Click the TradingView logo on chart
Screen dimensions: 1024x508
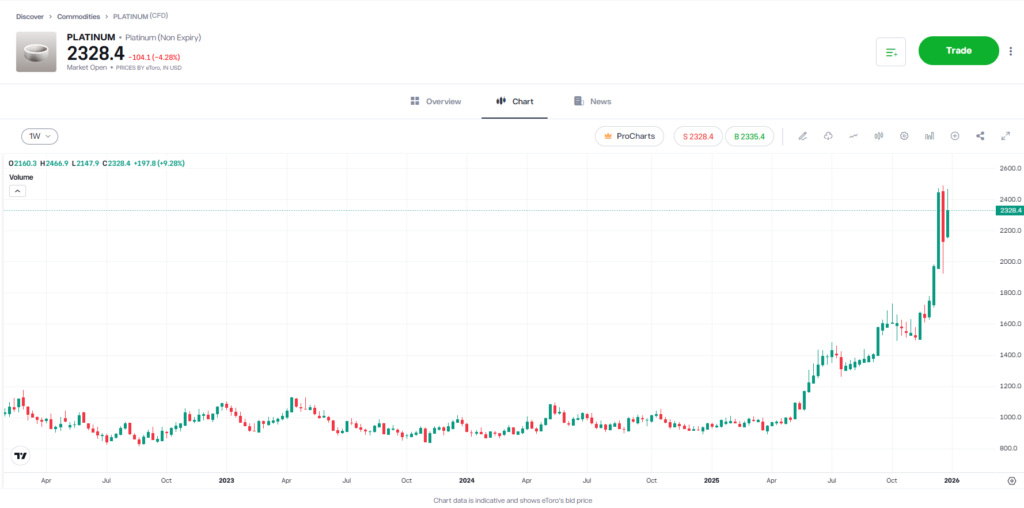click(20, 456)
